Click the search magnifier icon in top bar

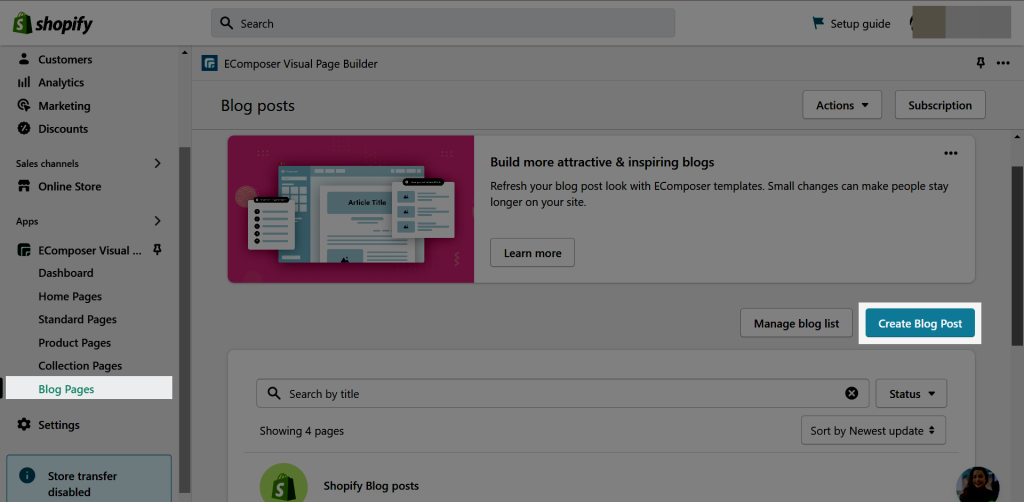point(227,24)
